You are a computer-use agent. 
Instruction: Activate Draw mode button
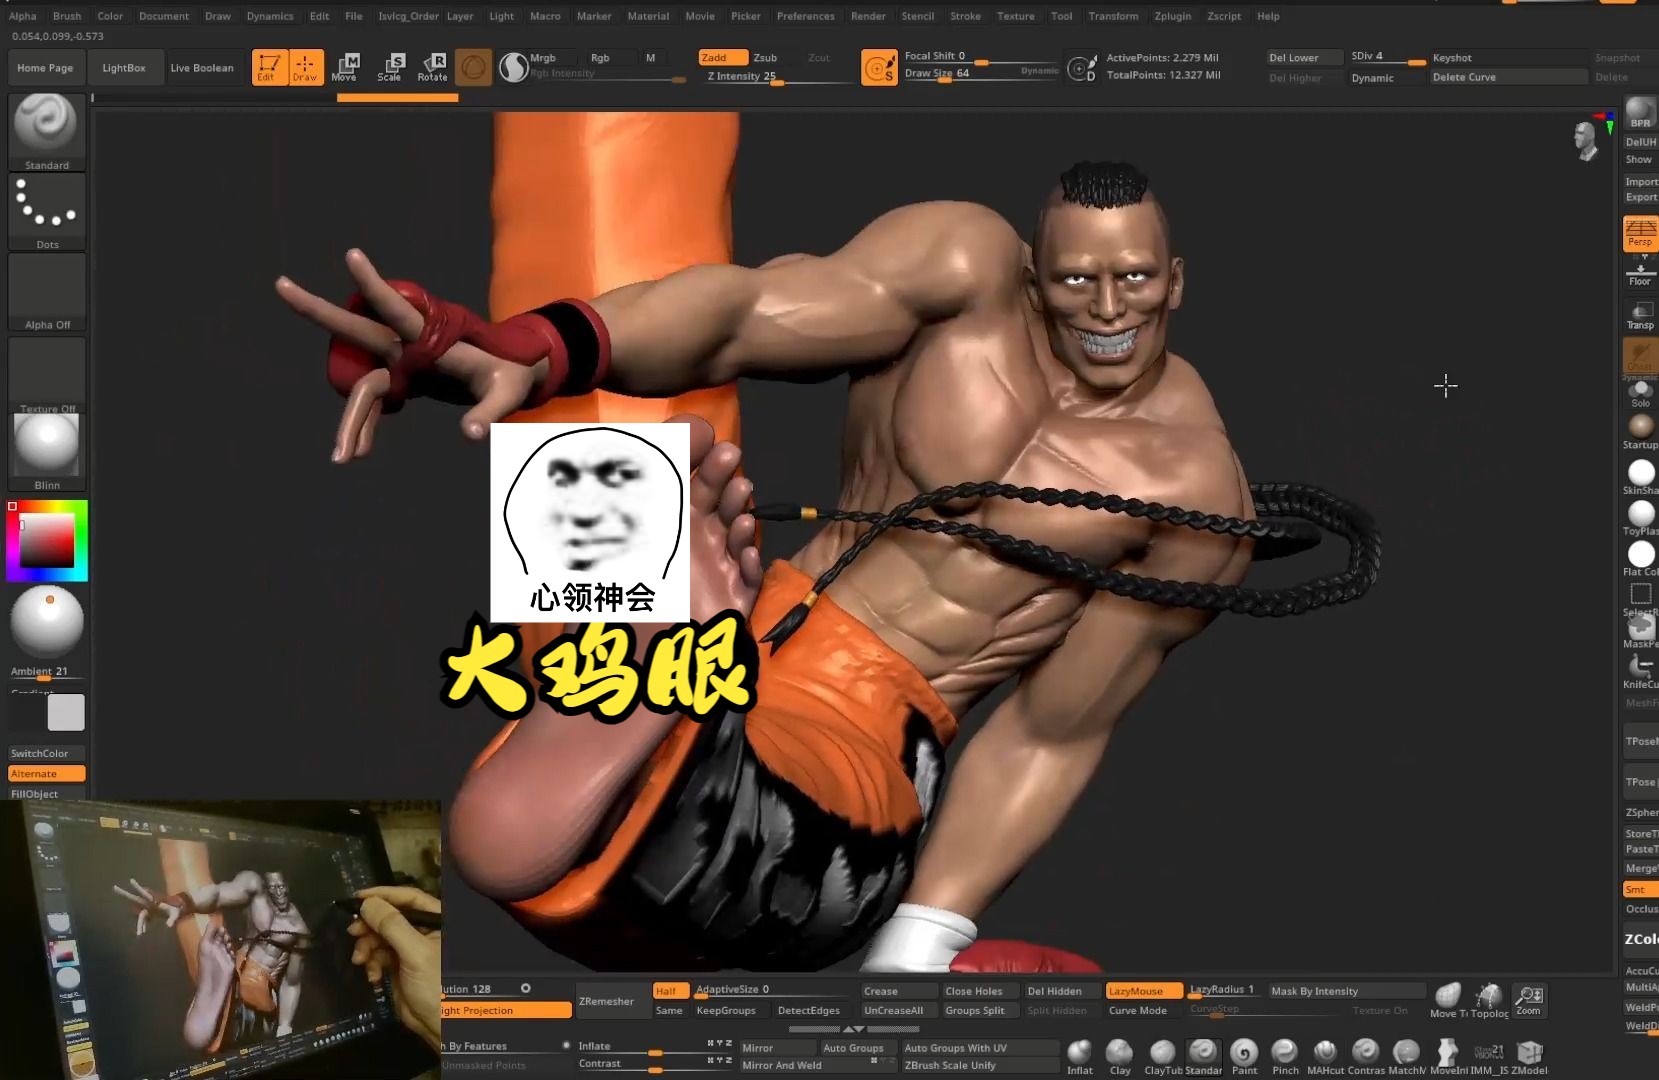pyautogui.click(x=306, y=67)
